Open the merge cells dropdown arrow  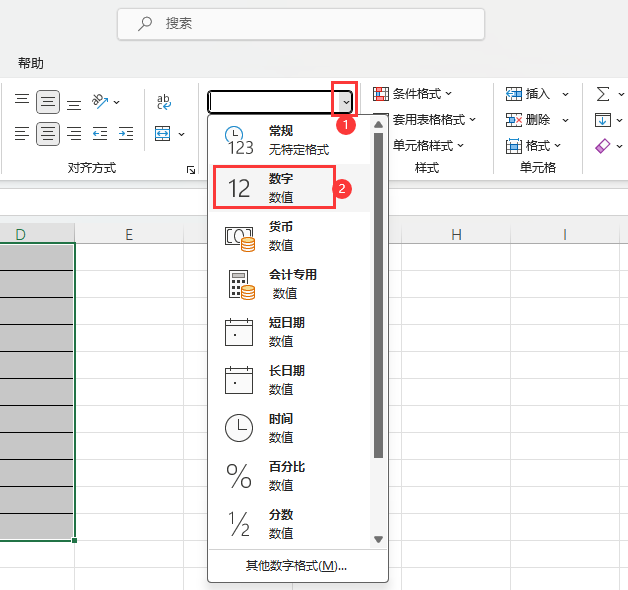click(181, 134)
